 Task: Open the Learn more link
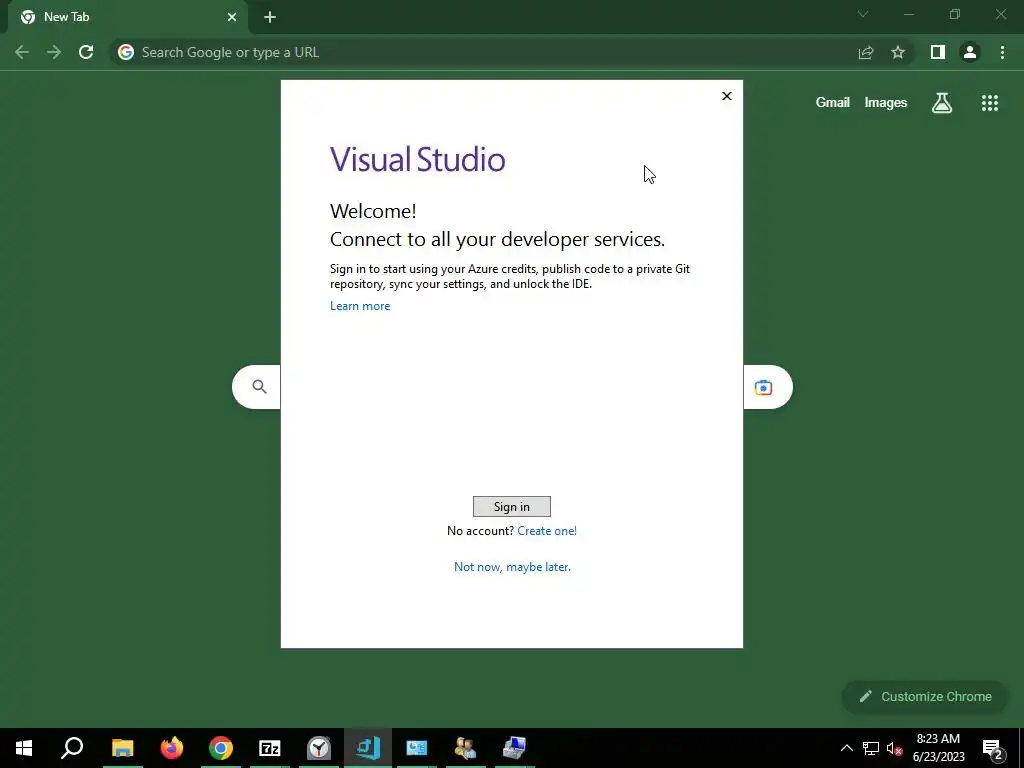(x=360, y=306)
